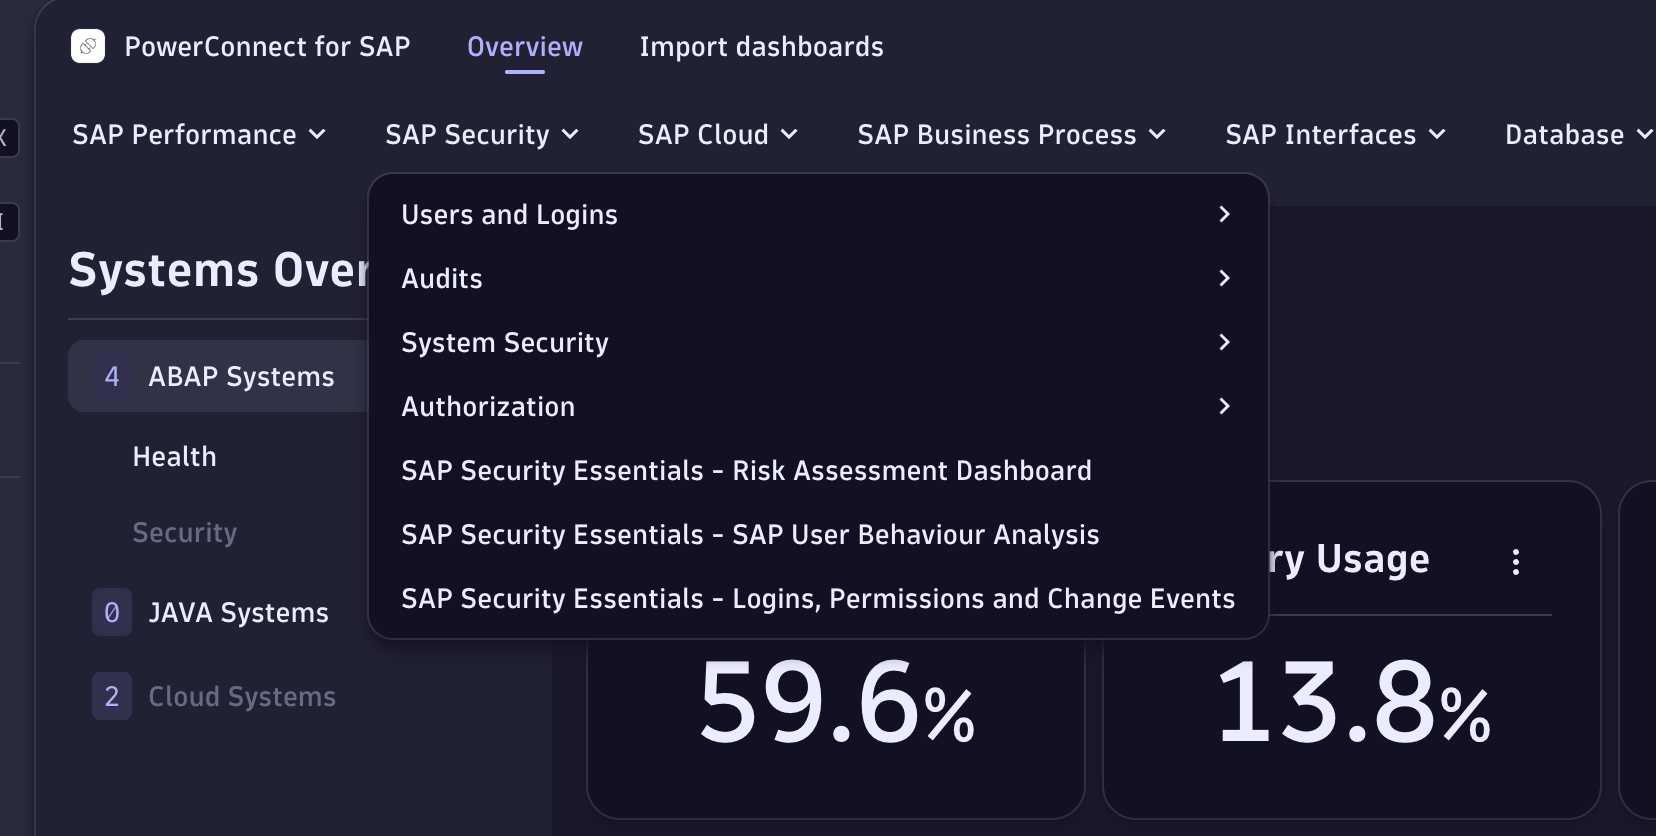Click the System Security submenu chevron
The image size is (1656, 836).
pyautogui.click(x=1224, y=342)
